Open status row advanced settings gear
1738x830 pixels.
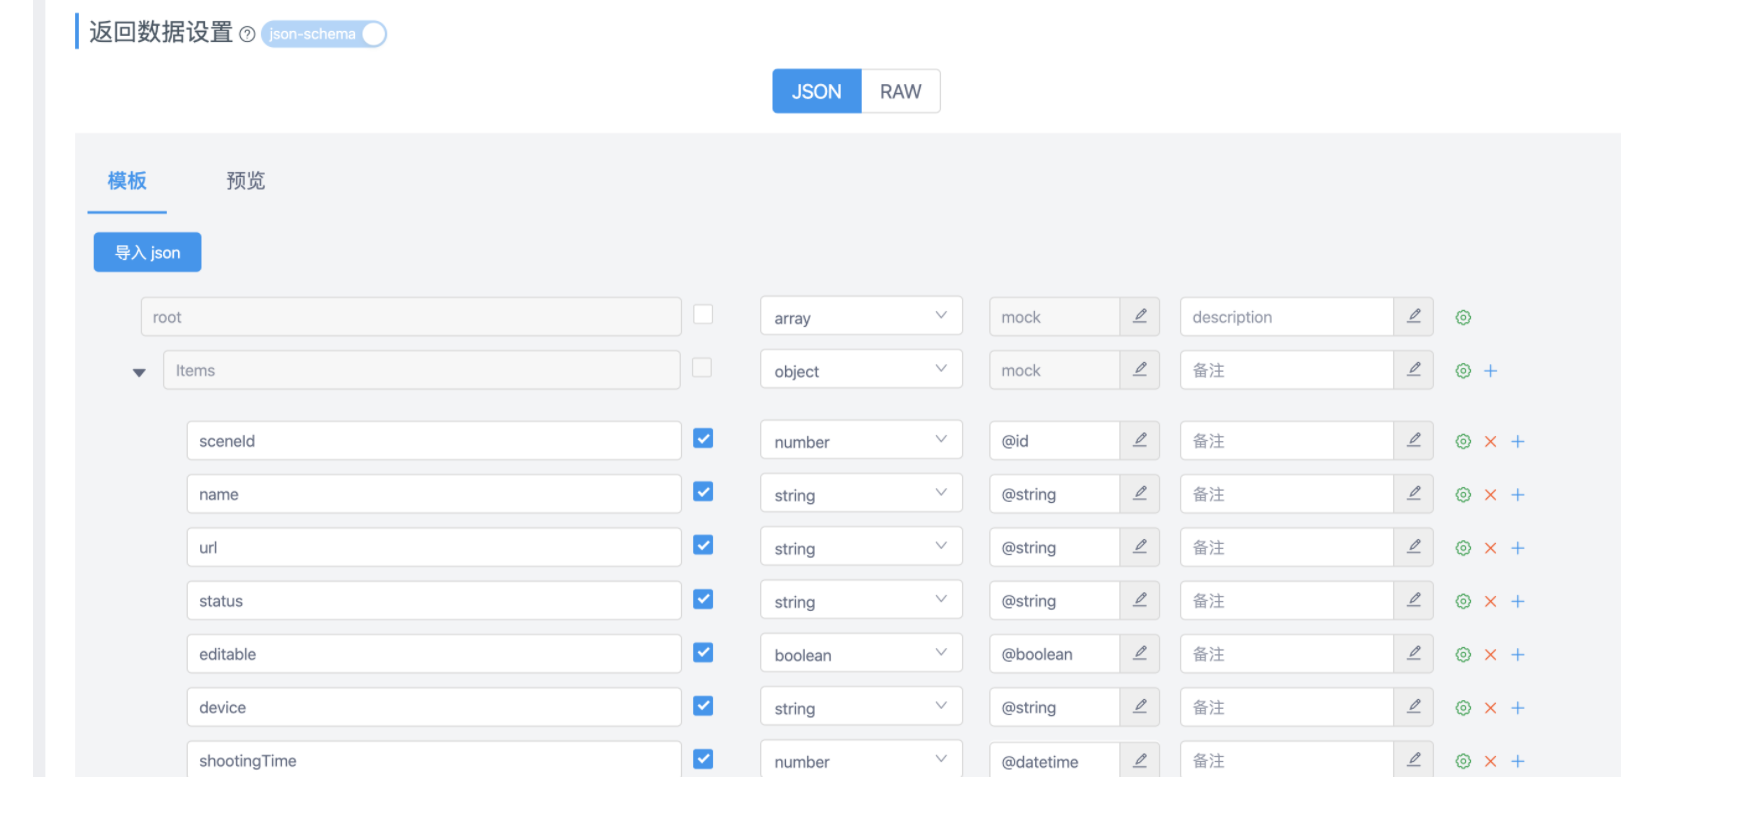pos(1463,602)
